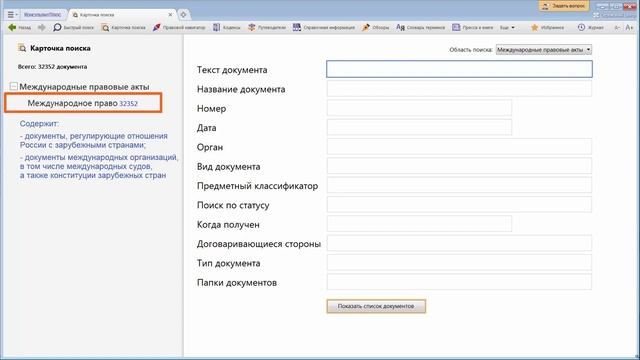Click the Вид документа field
The height and width of the screenshot is (360, 640).
(x=459, y=166)
